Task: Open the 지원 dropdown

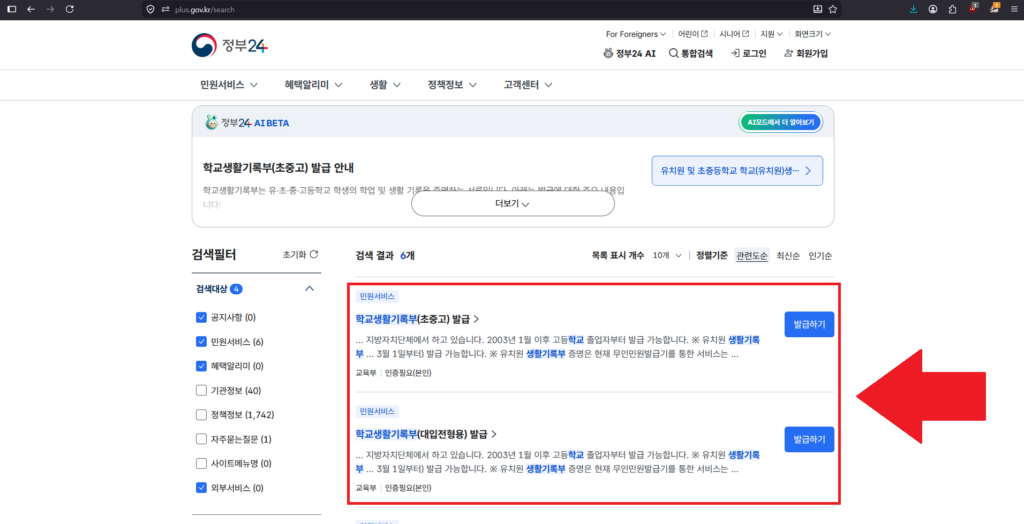Action: (x=771, y=34)
